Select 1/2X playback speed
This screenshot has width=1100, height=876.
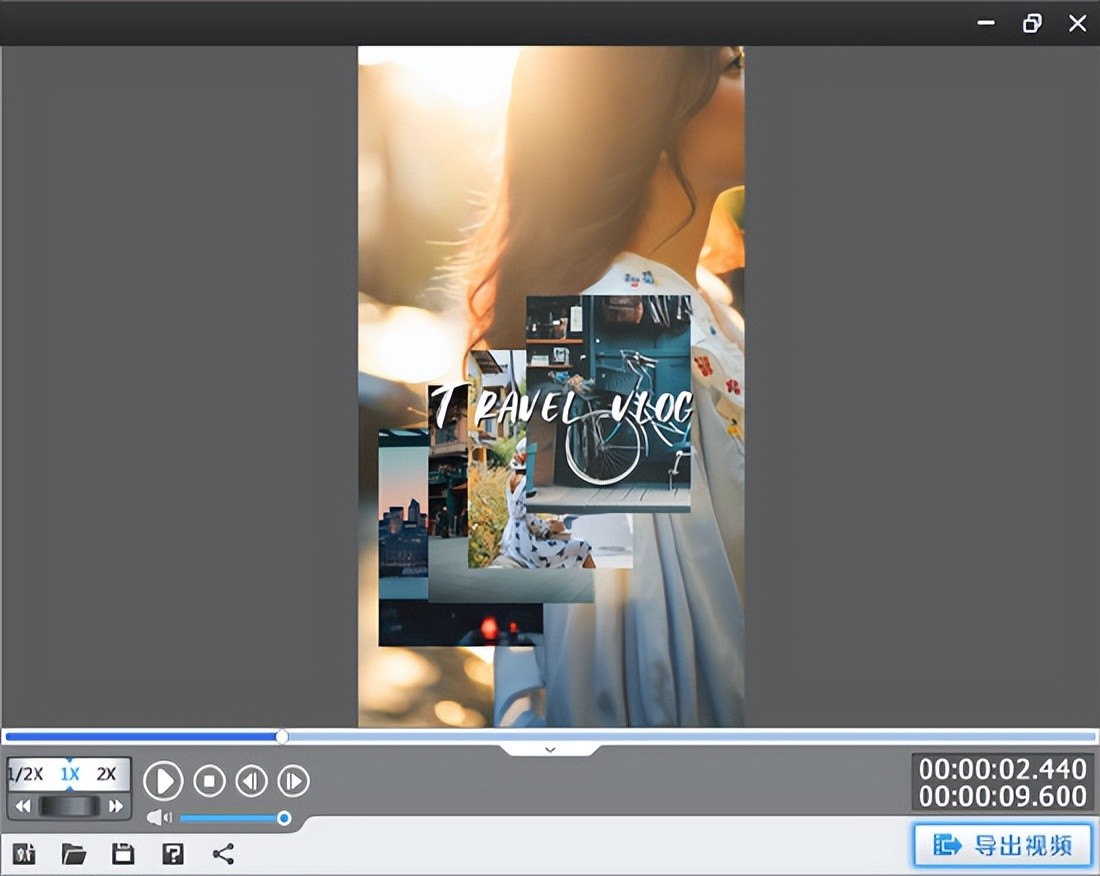(27, 774)
